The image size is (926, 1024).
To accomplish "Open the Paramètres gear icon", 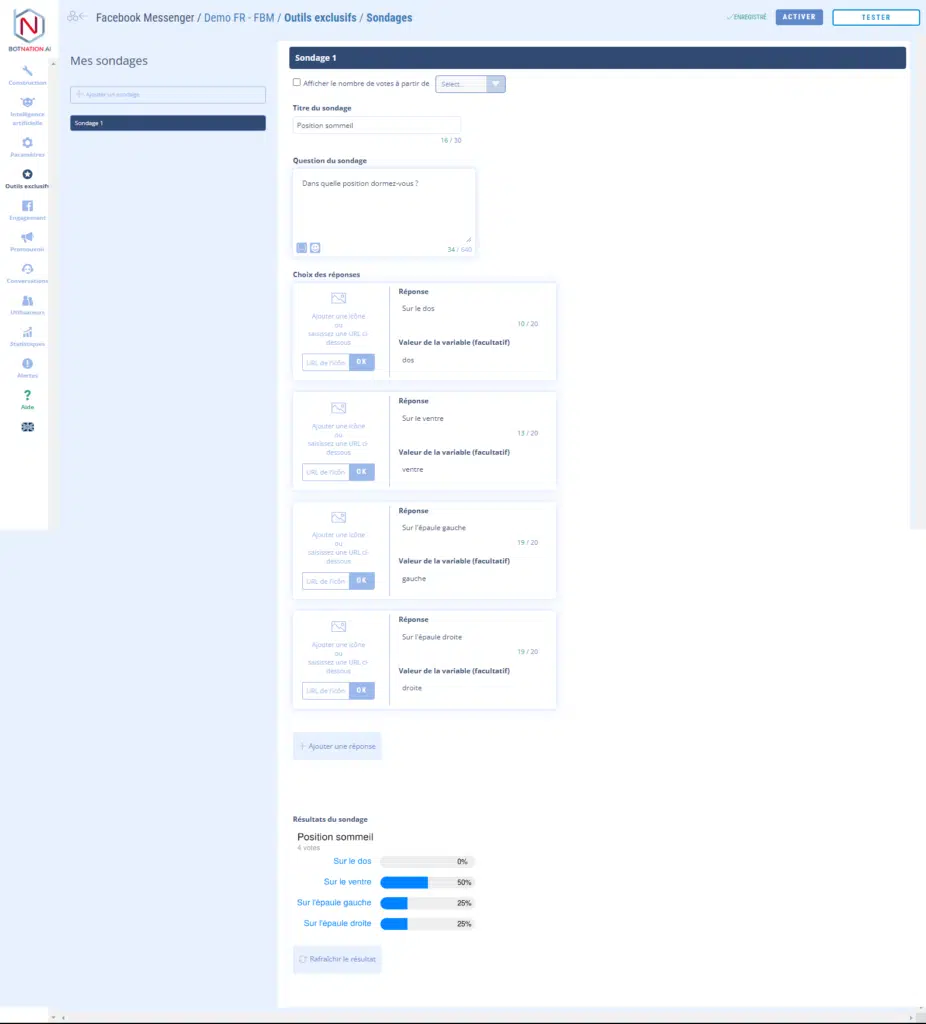I will pos(27,143).
